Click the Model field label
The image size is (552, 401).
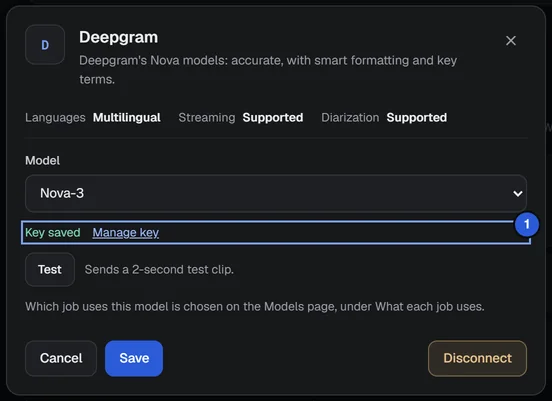click(43, 161)
